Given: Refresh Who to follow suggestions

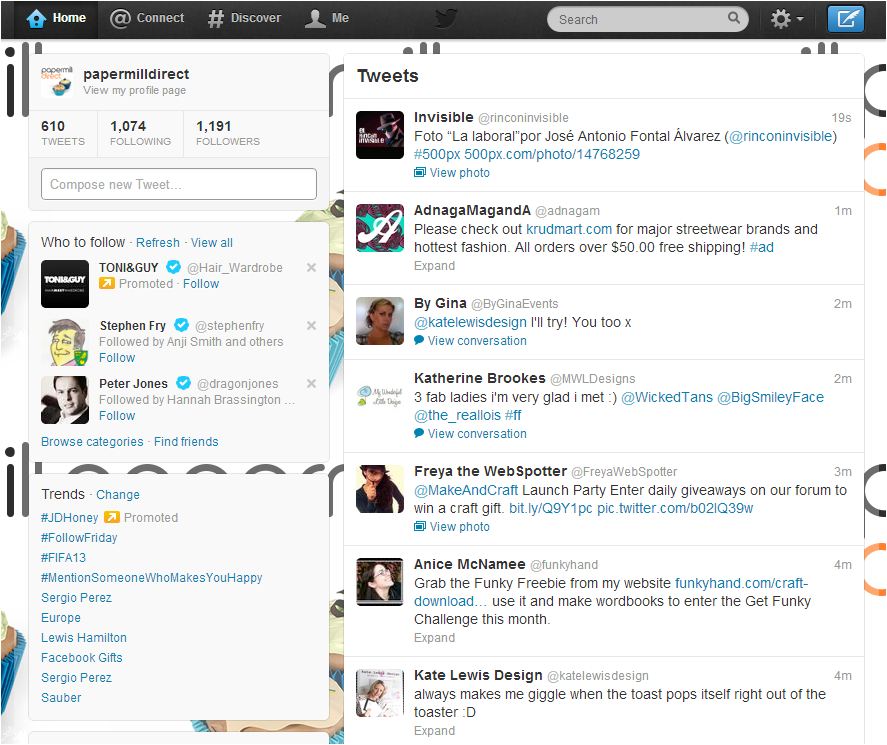Looking at the screenshot, I should pyautogui.click(x=158, y=243).
